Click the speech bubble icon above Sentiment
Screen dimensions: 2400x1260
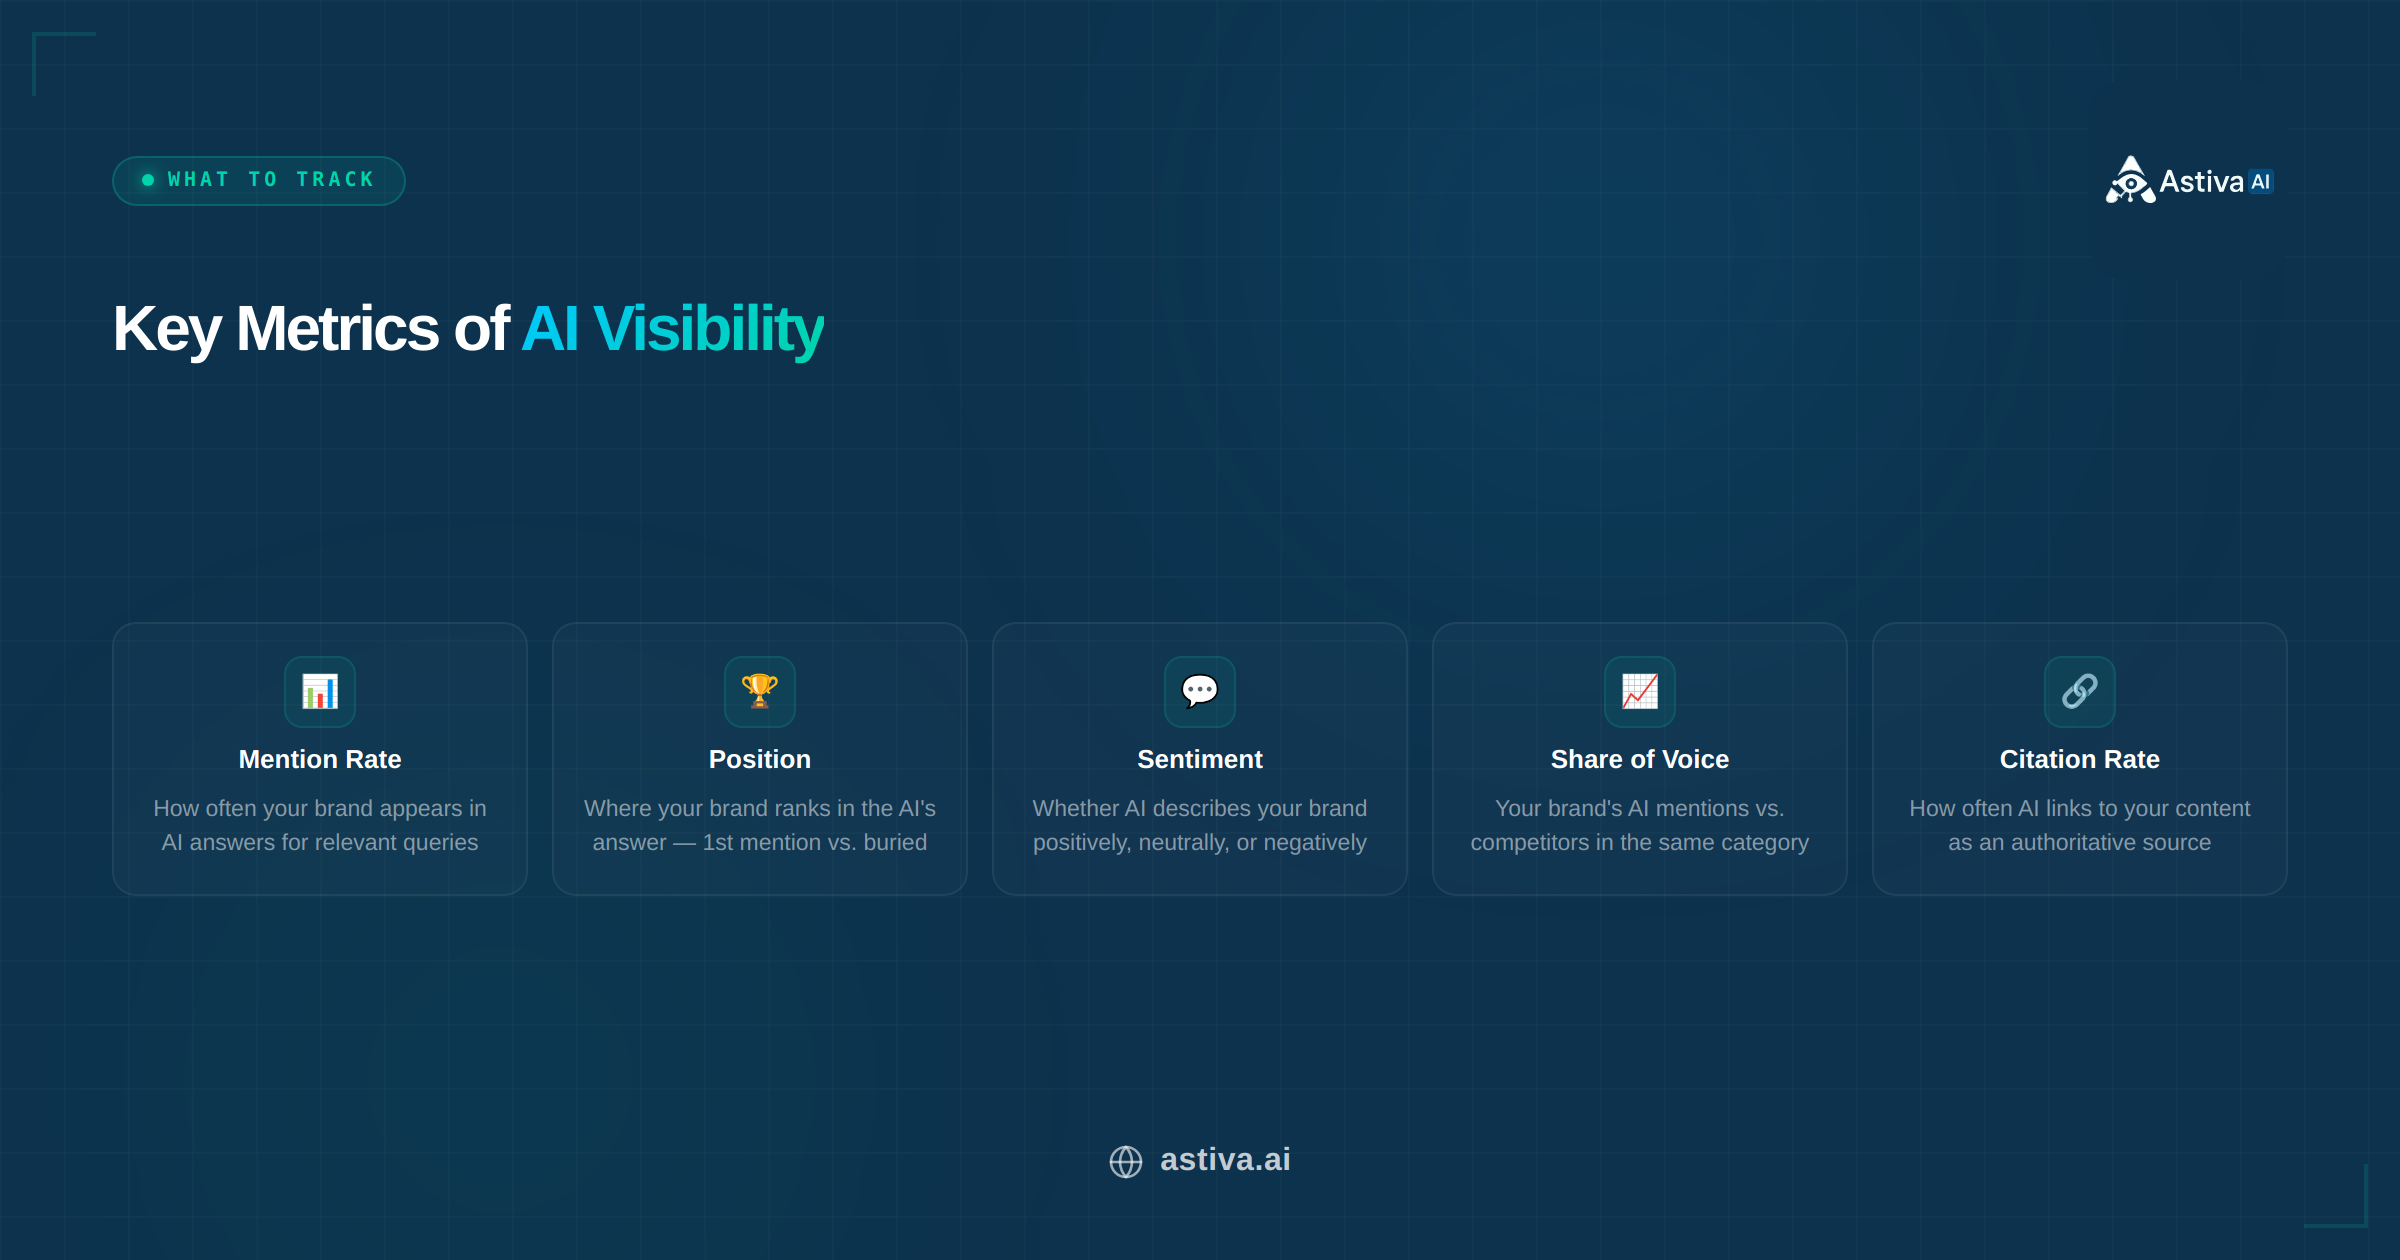(x=1199, y=692)
